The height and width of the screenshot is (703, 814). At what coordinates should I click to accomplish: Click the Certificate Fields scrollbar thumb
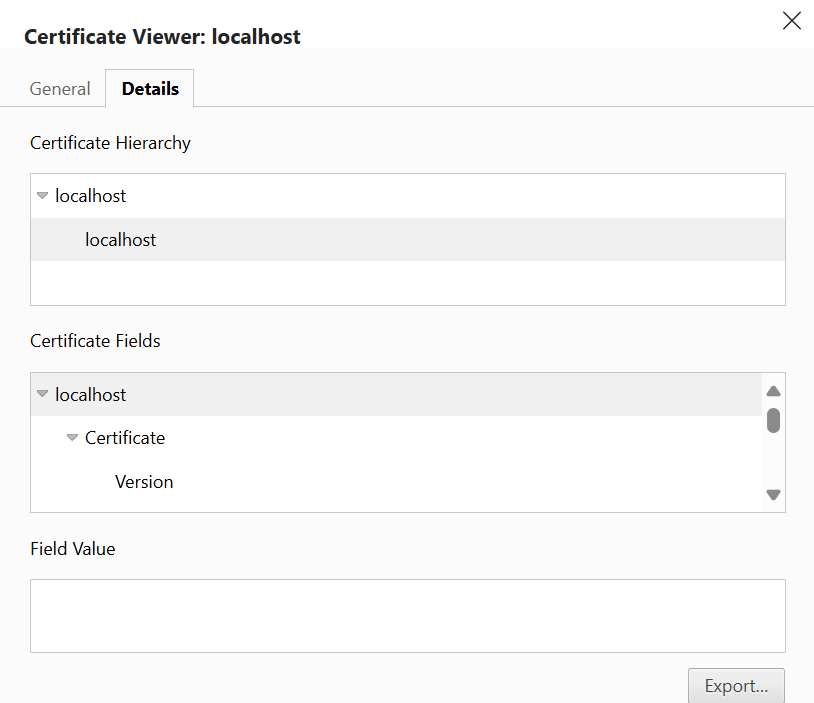(x=773, y=420)
